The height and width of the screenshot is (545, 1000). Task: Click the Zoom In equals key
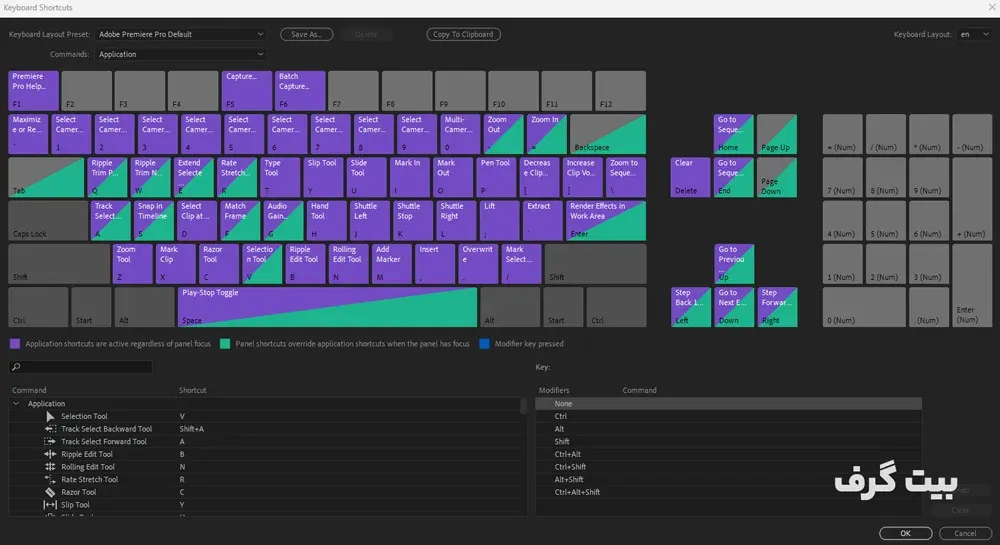[547, 134]
